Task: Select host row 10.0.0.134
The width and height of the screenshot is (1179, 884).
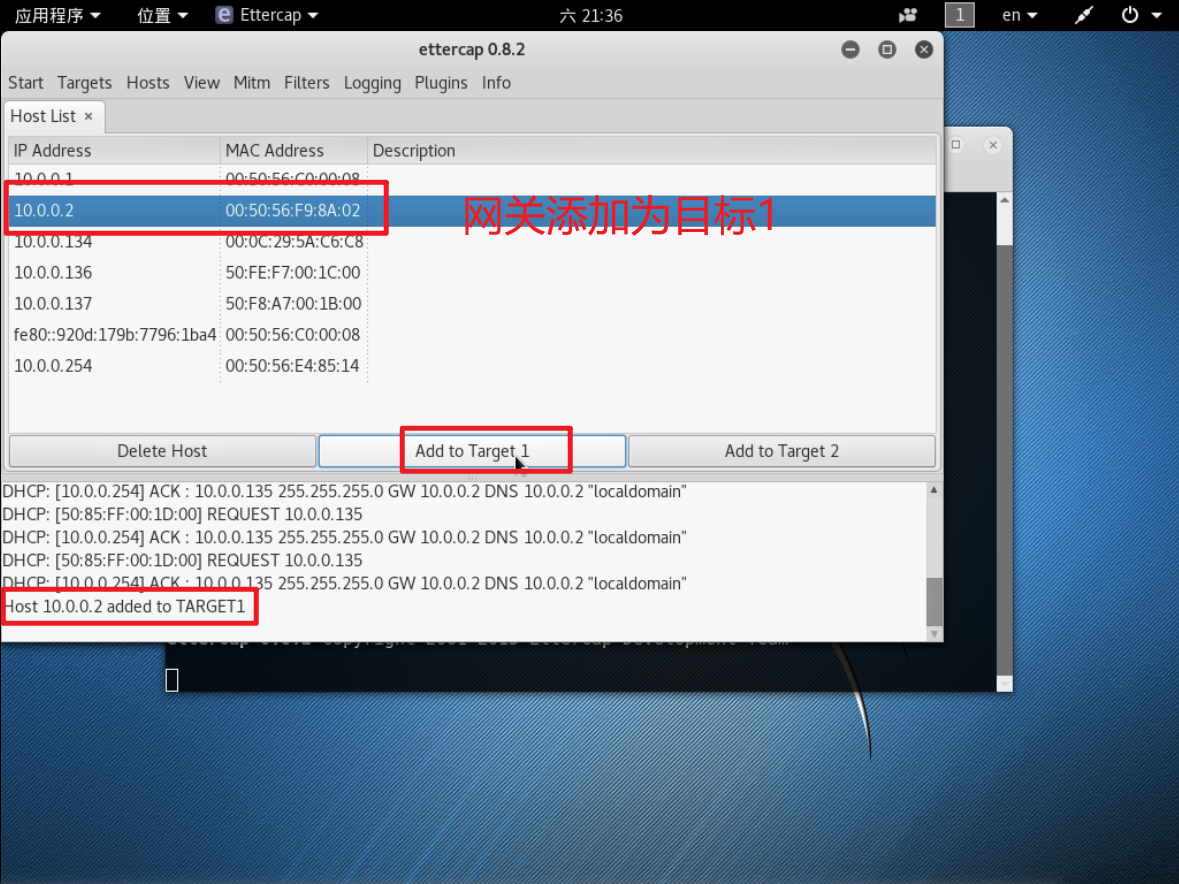Action: point(472,241)
